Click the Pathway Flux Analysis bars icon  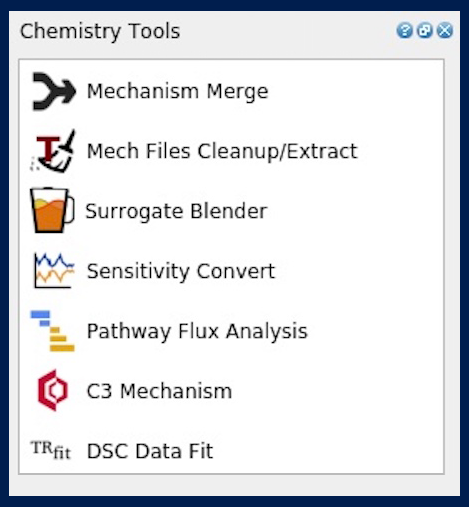[53, 331]
